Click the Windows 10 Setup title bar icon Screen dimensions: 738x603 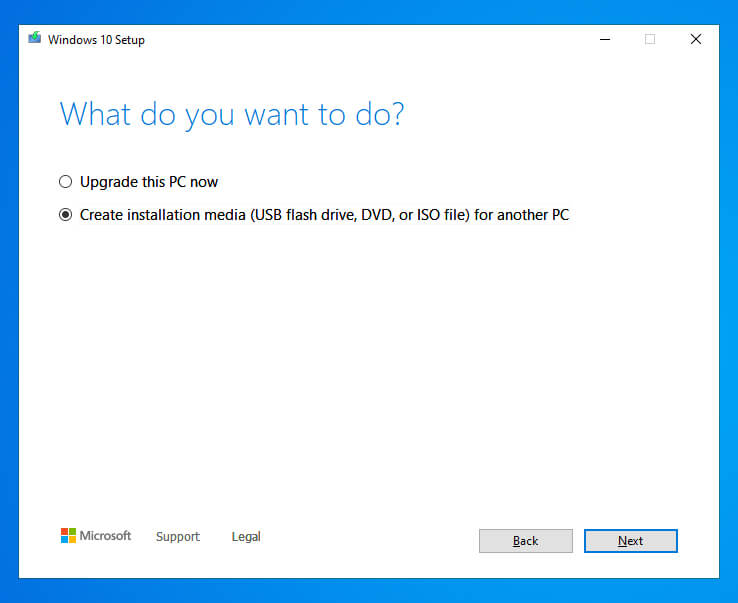pos(34,38)
